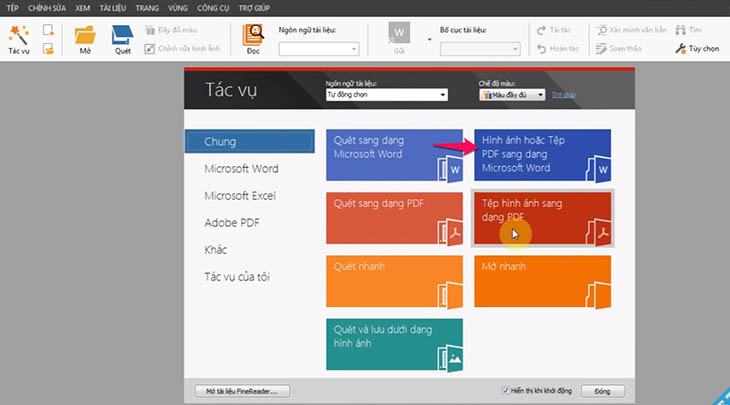The width and height of the screenshot is (730, 405).
Task: Start scanning with the Quét scanner icon
Action: (122, 40)
